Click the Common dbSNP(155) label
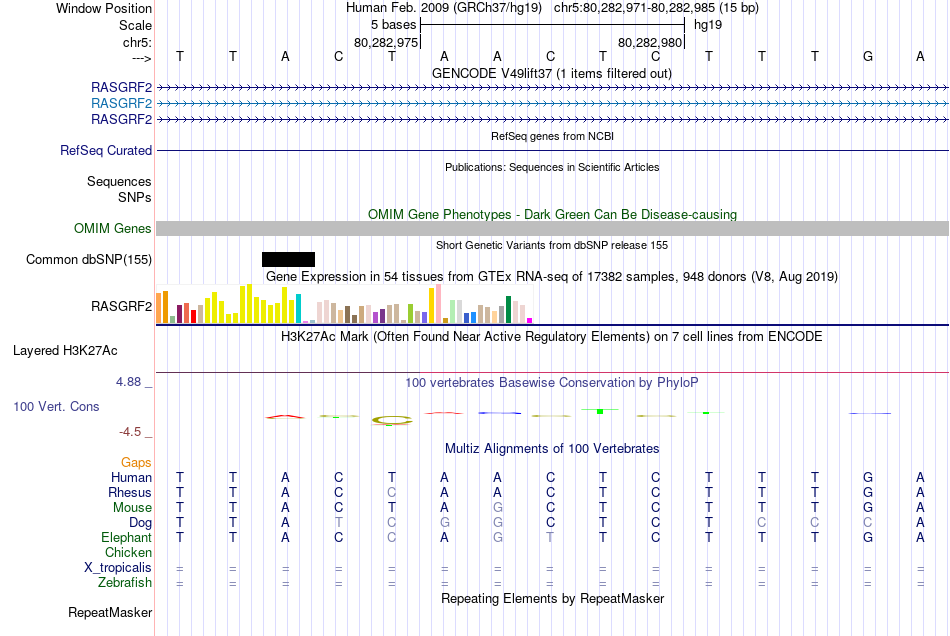Screen dimensions: 950x636 coord(88,259)
